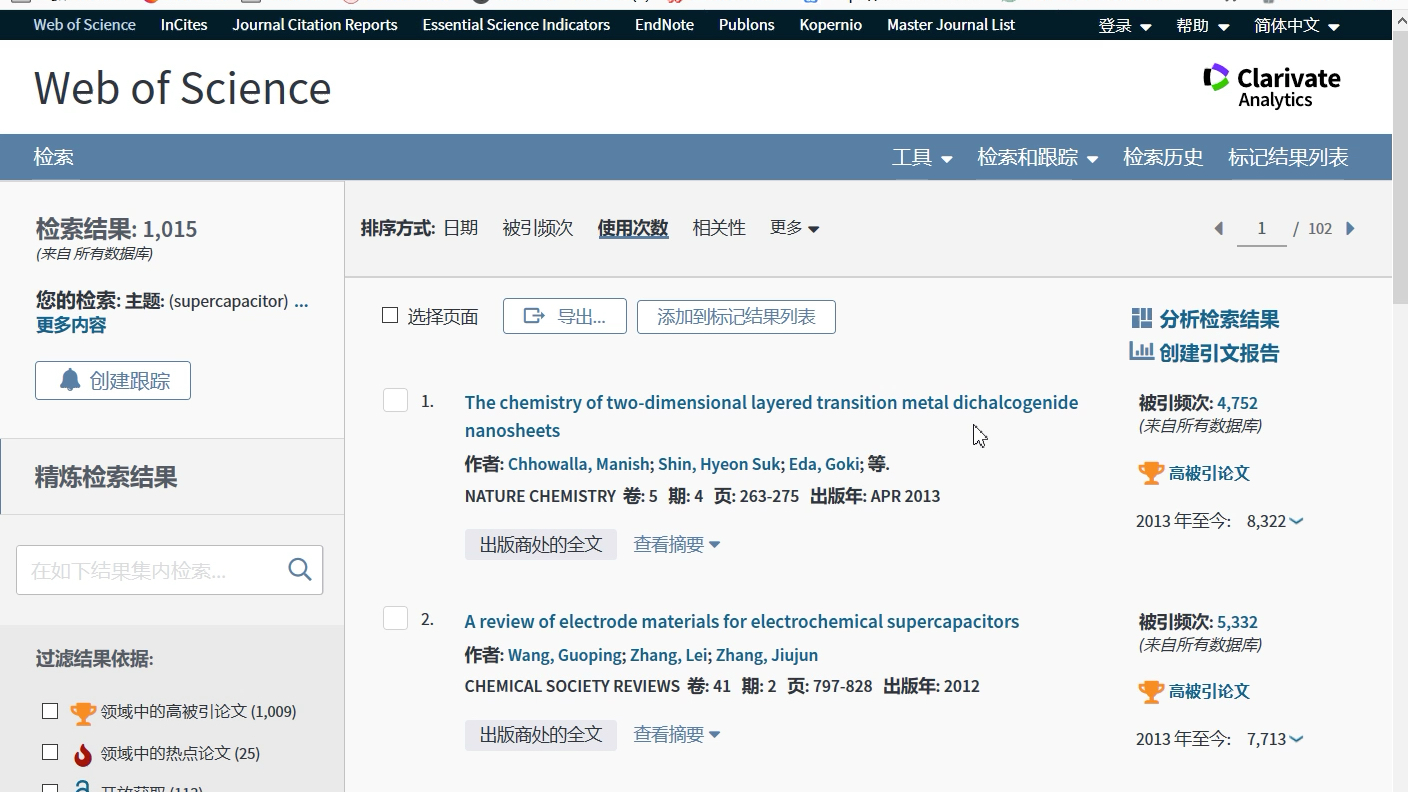Open the electrode materials review paper title
This screenshot has width=1408, height=792.
742,621
